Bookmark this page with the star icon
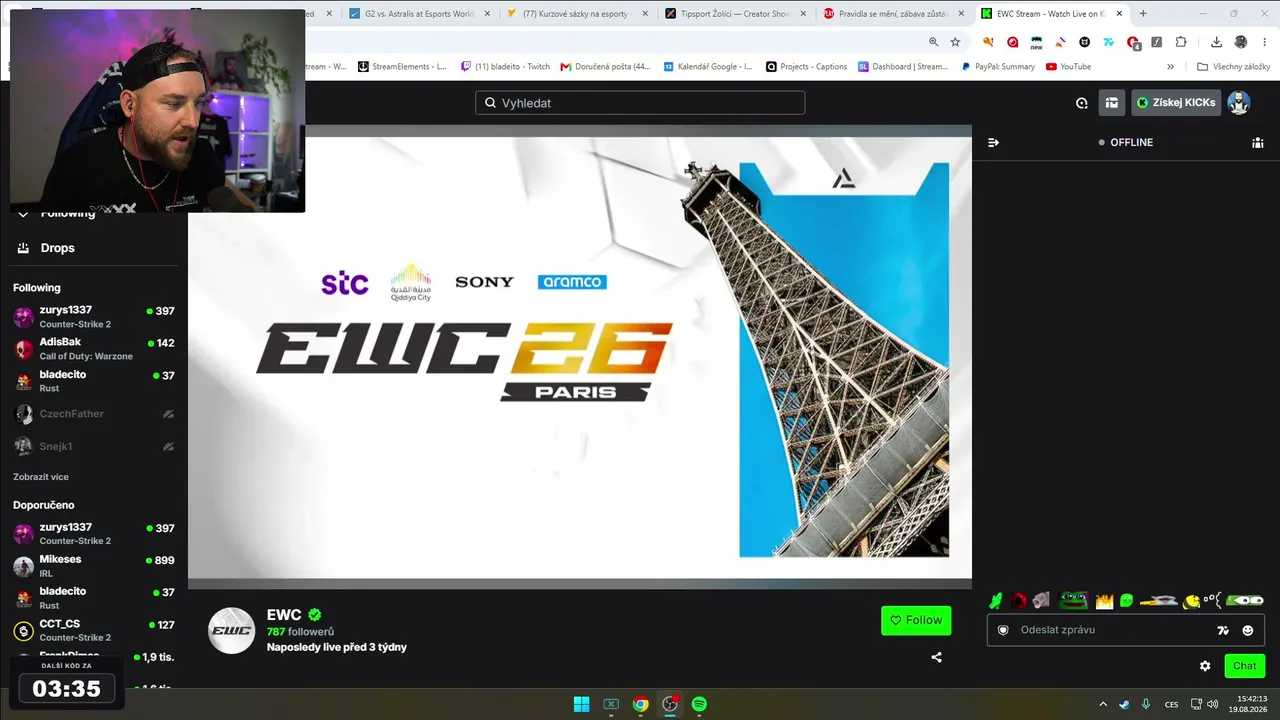The height and width of the screenshot is (720, 1280). click(x=955, y=42)
